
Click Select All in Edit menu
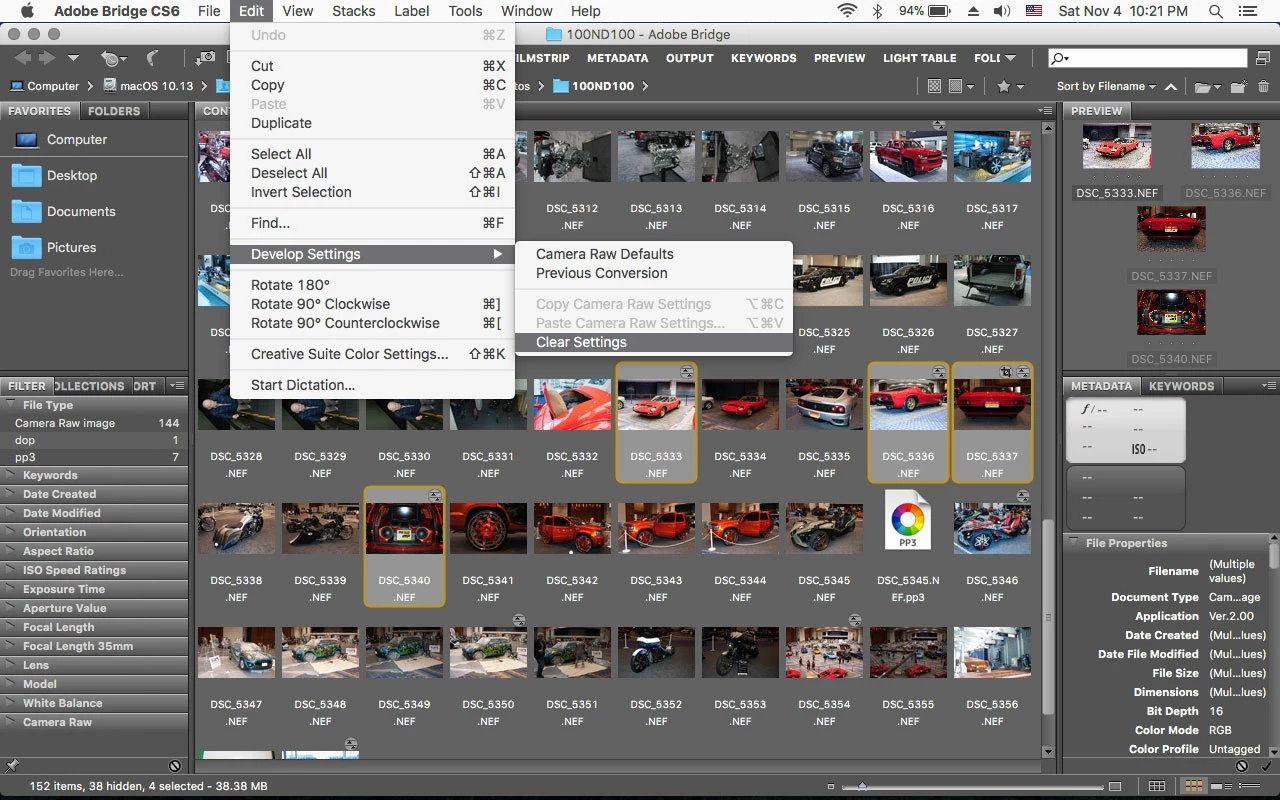(372, 154)
